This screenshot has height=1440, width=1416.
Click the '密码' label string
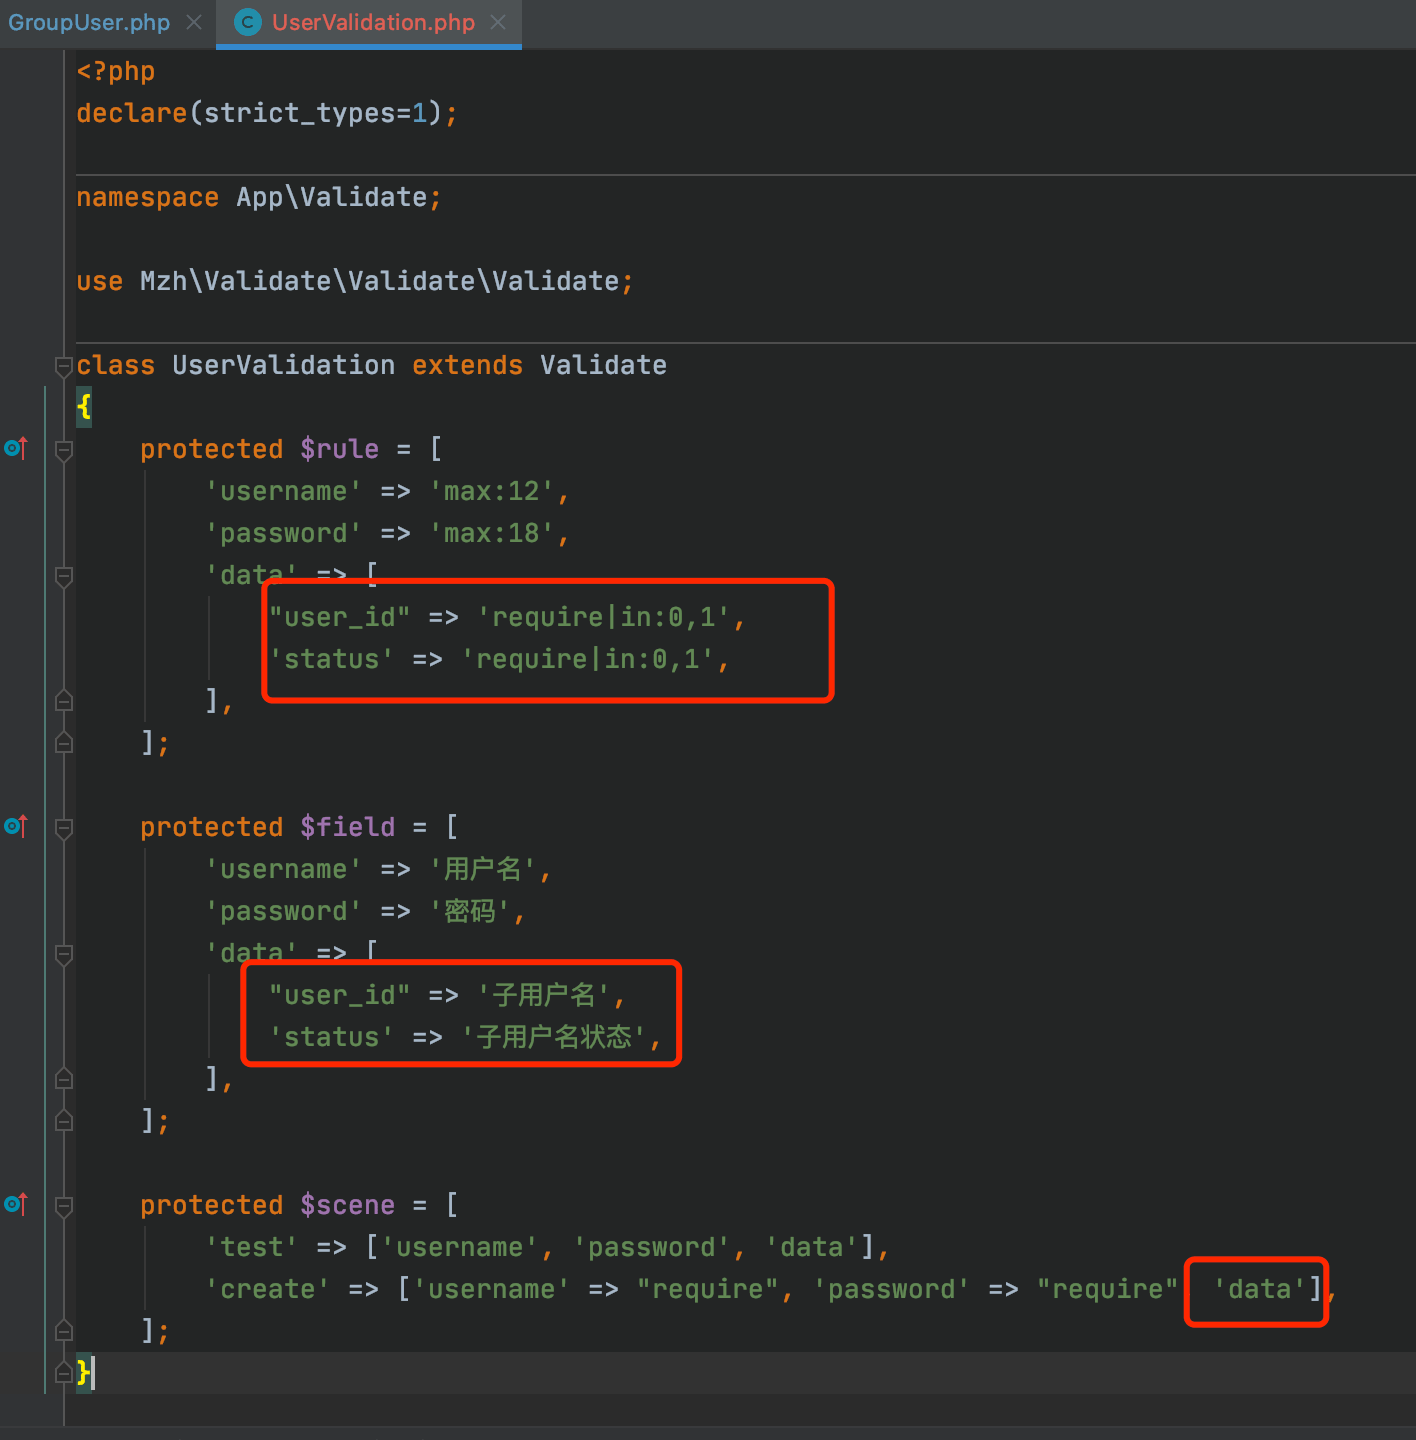pyautogui.click(x=471, y=911)
